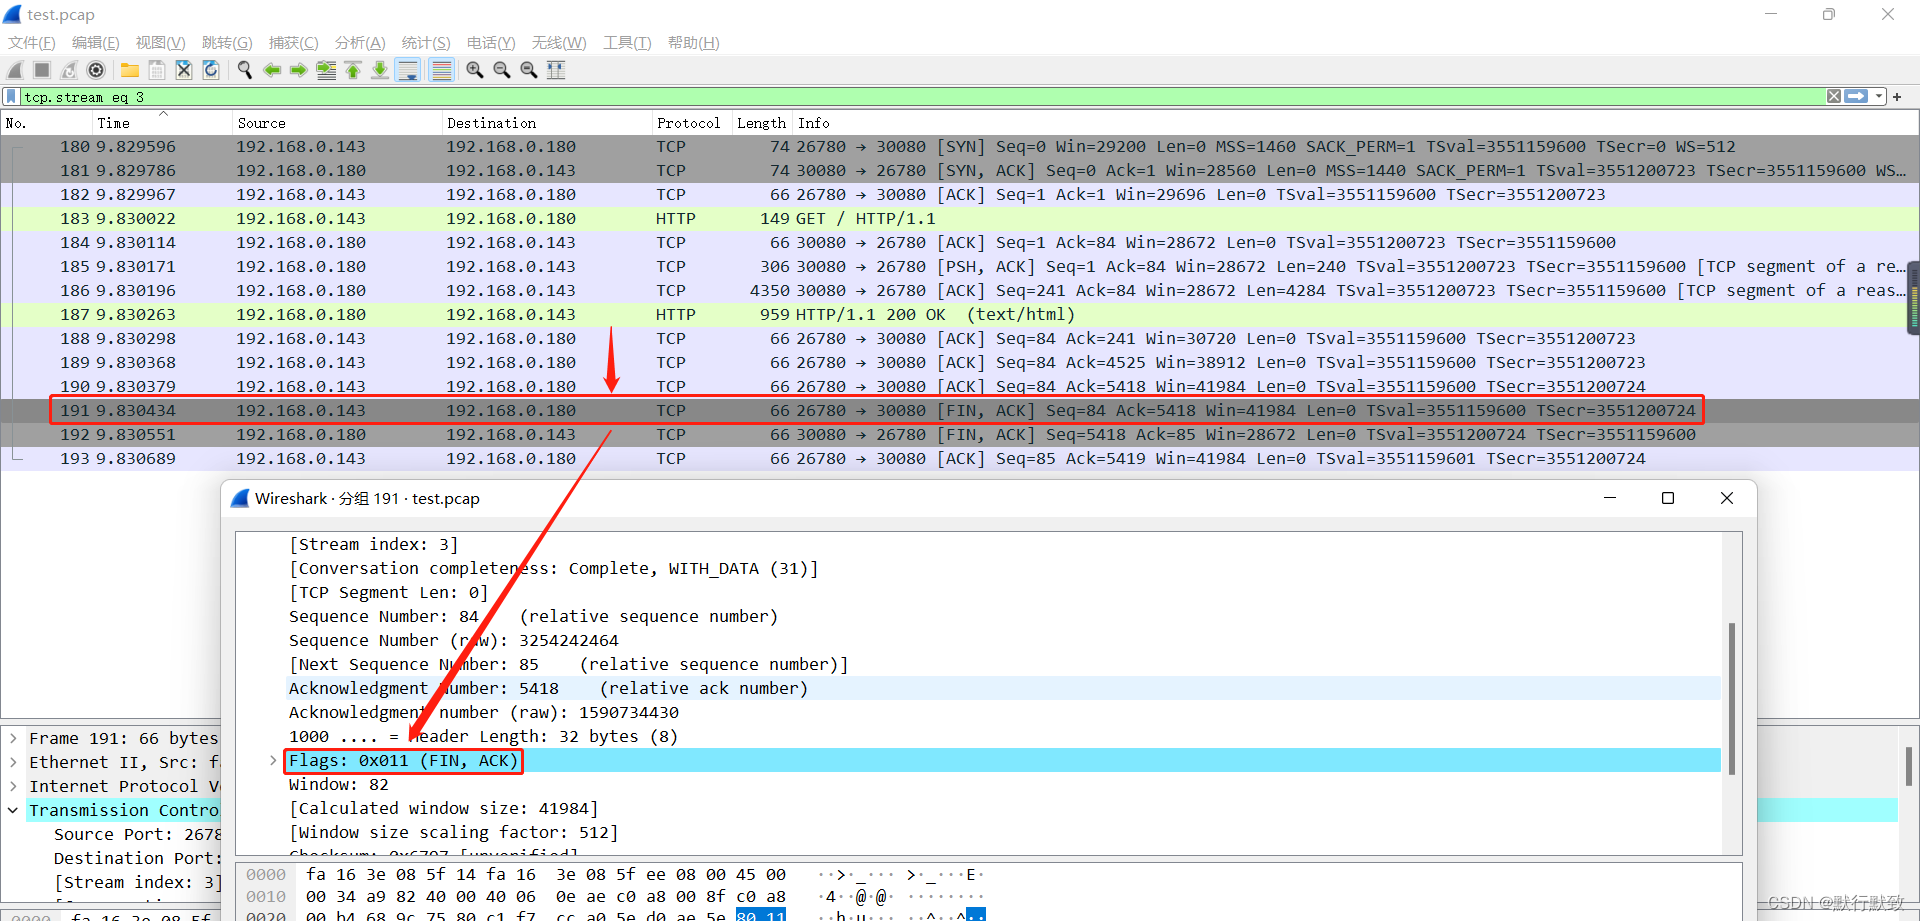Add a filter button with plus
This screenshot has width=1920, height=921.
click(x=1897, y=97)
